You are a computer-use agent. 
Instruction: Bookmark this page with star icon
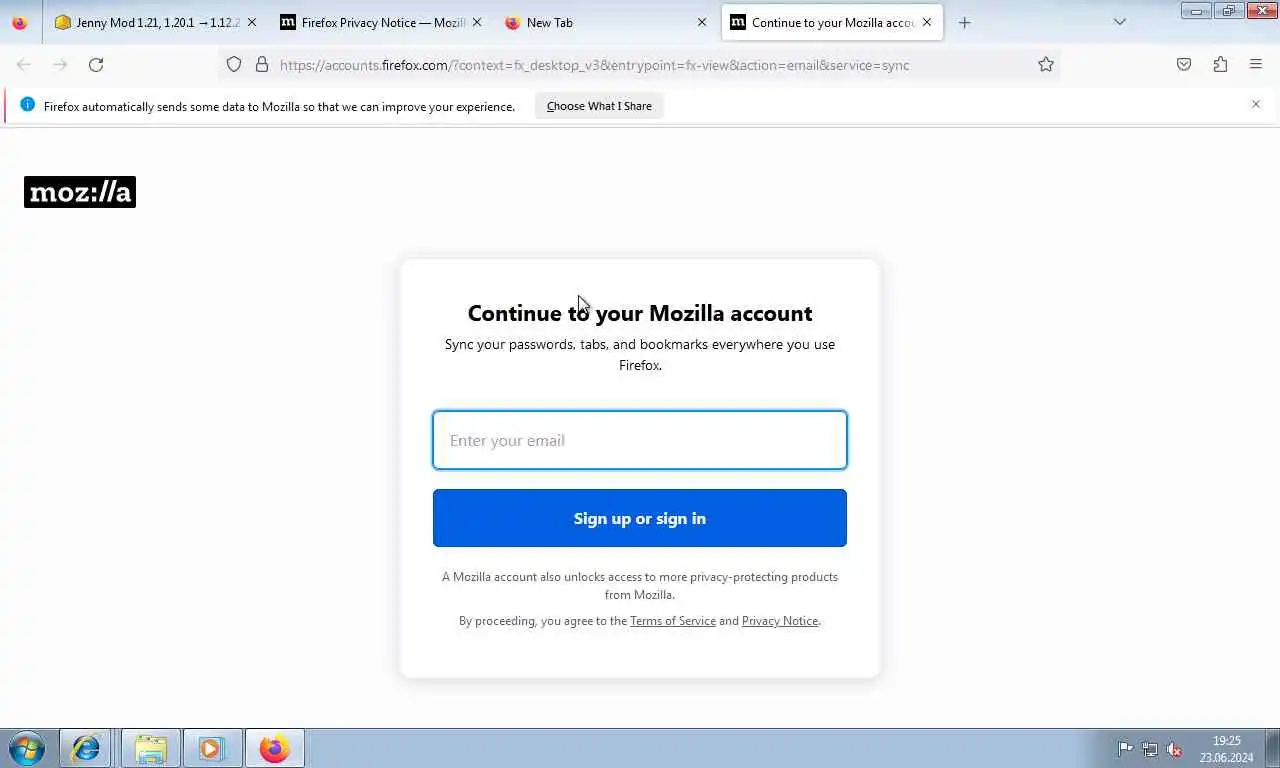point(1046,65)
